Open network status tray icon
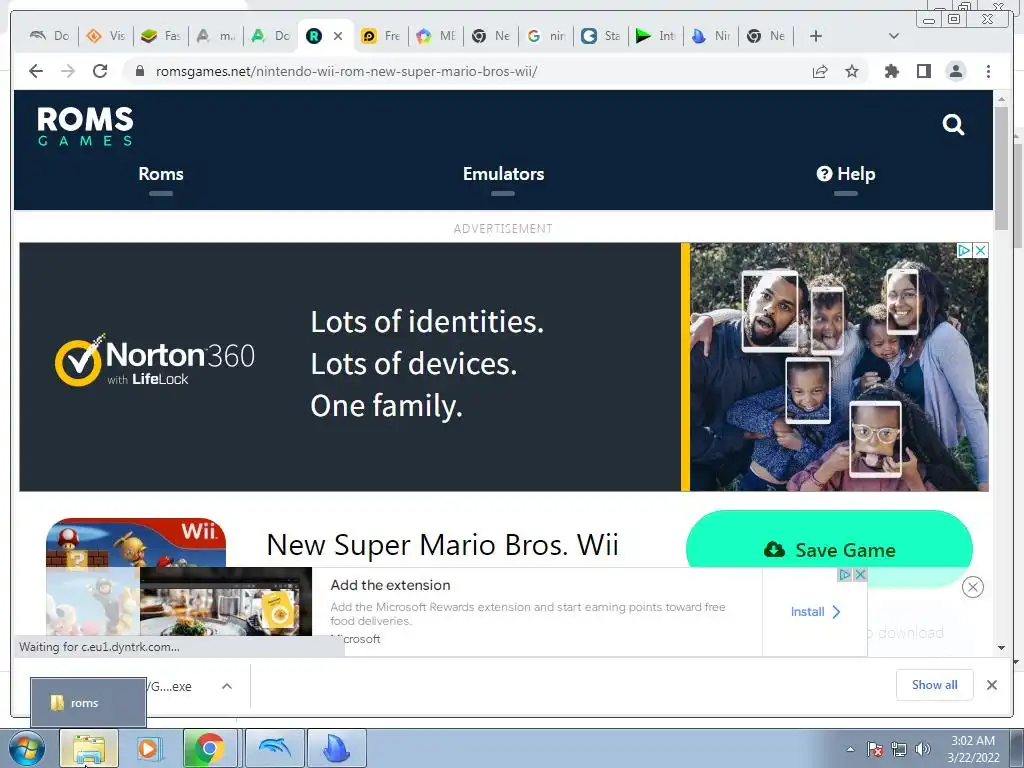 pos(899,749)
